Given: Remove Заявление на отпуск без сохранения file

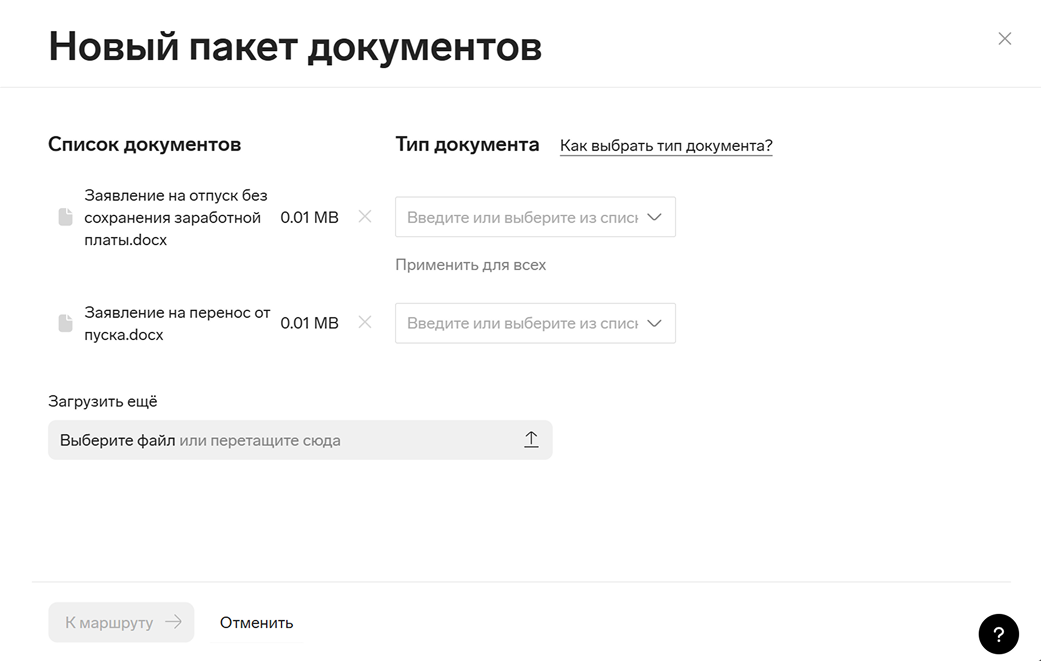Looking at the screenshot, I should point(364,216).
